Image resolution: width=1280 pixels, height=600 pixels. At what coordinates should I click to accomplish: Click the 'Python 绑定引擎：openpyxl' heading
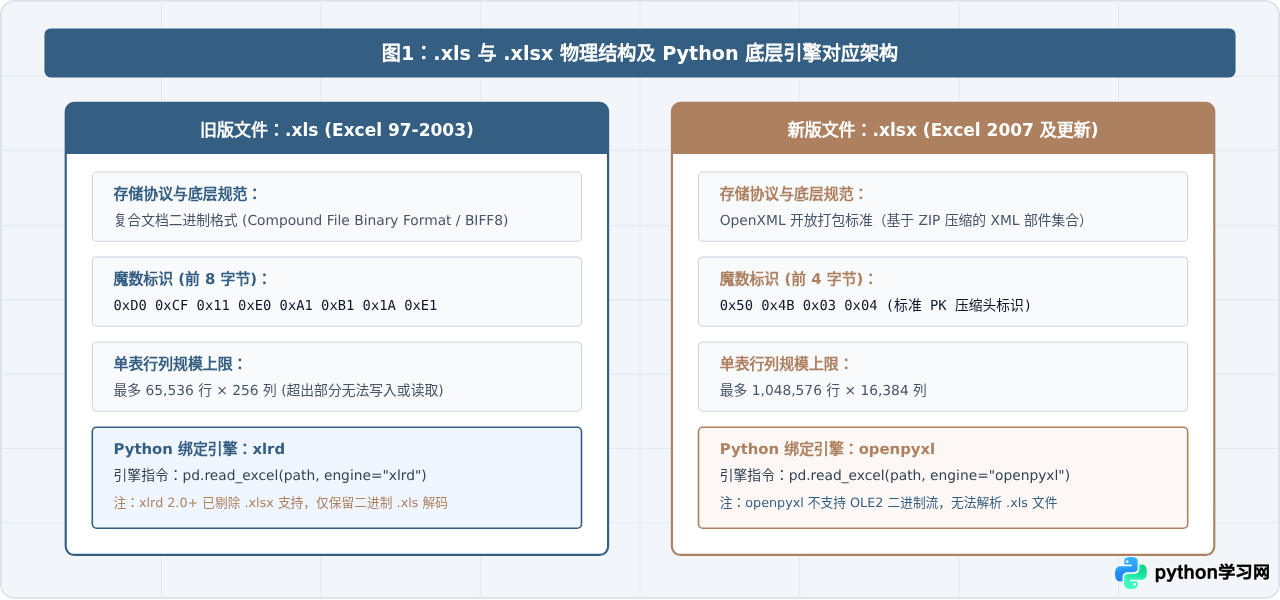click(827, 449)
